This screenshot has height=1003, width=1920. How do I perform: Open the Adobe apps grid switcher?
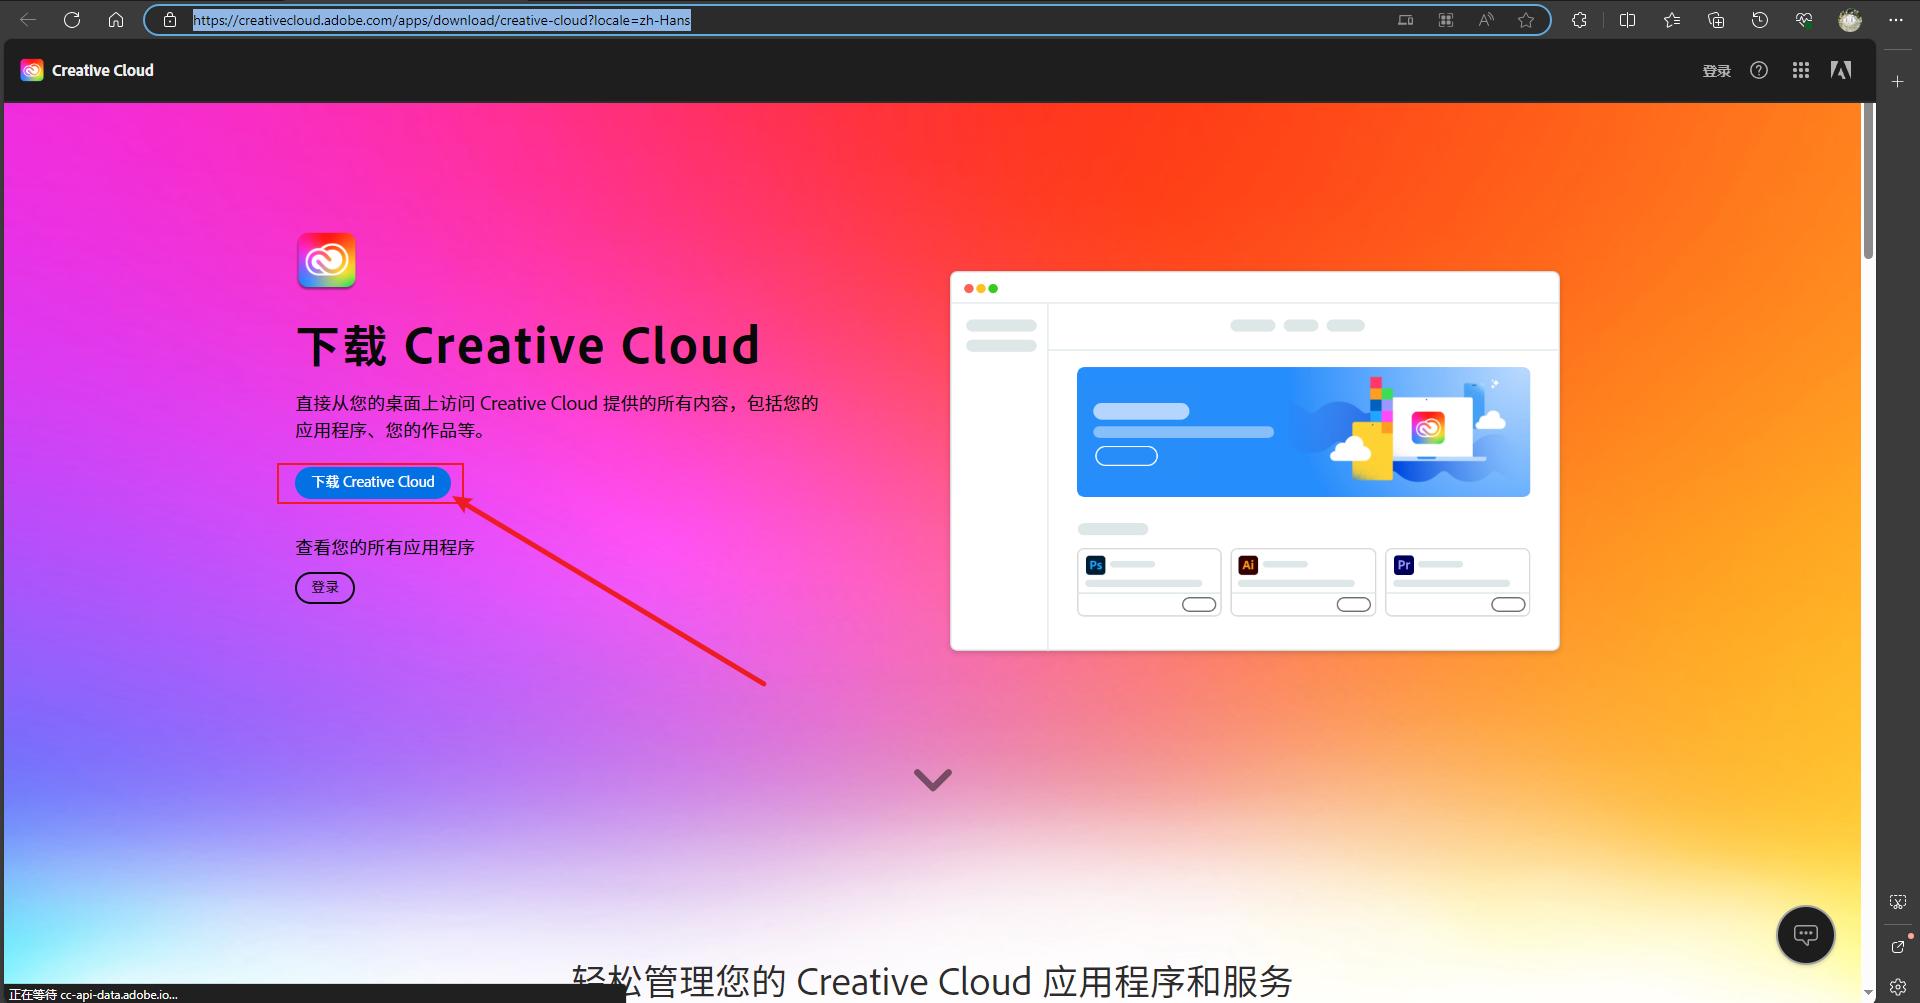coord(1801,70)
